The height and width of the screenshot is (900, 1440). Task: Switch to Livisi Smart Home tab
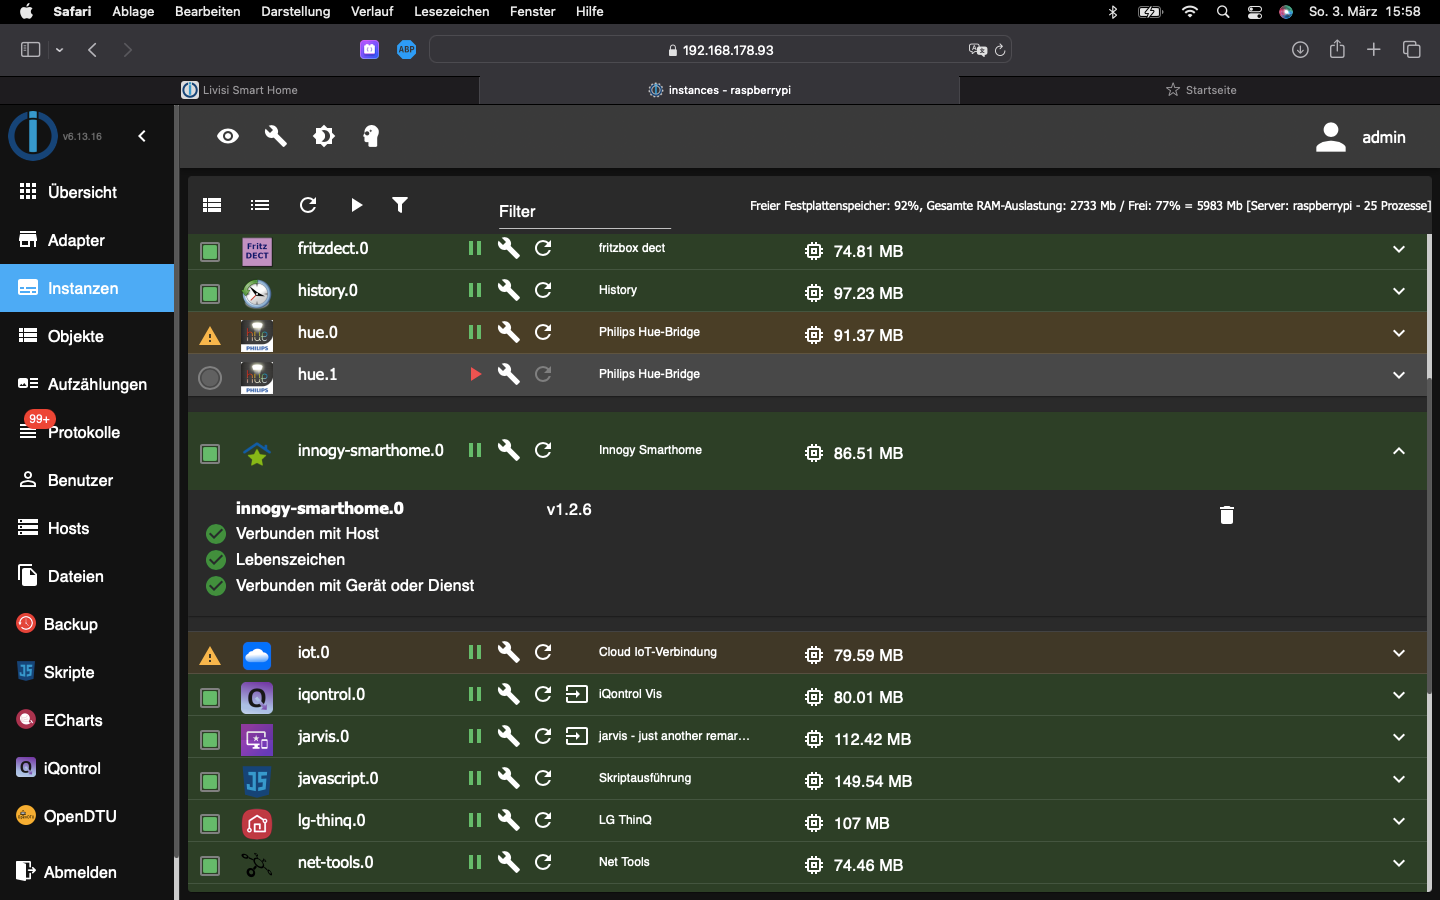[240, 90]
